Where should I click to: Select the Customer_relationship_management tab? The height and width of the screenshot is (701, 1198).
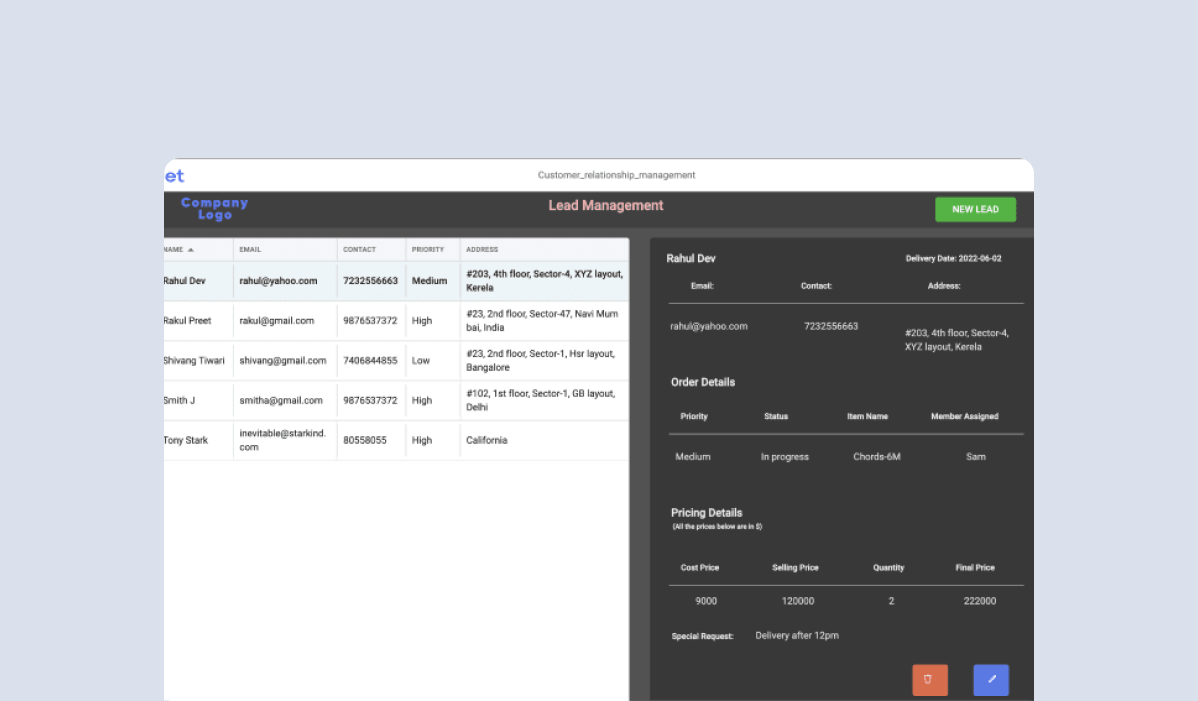pos(616,174)
